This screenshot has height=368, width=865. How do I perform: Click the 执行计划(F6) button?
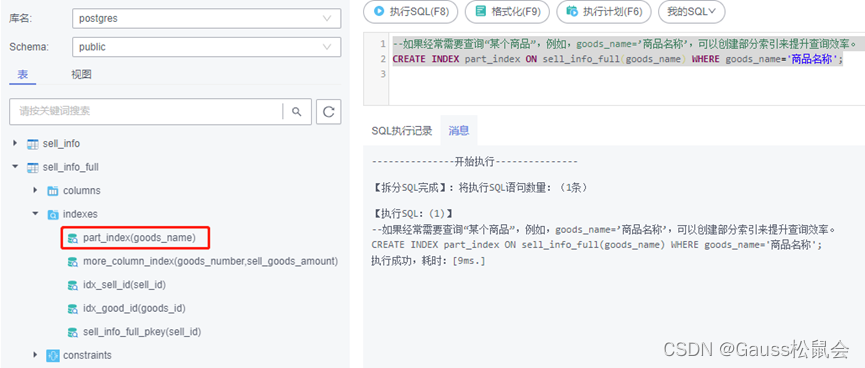tap(604, 12)
